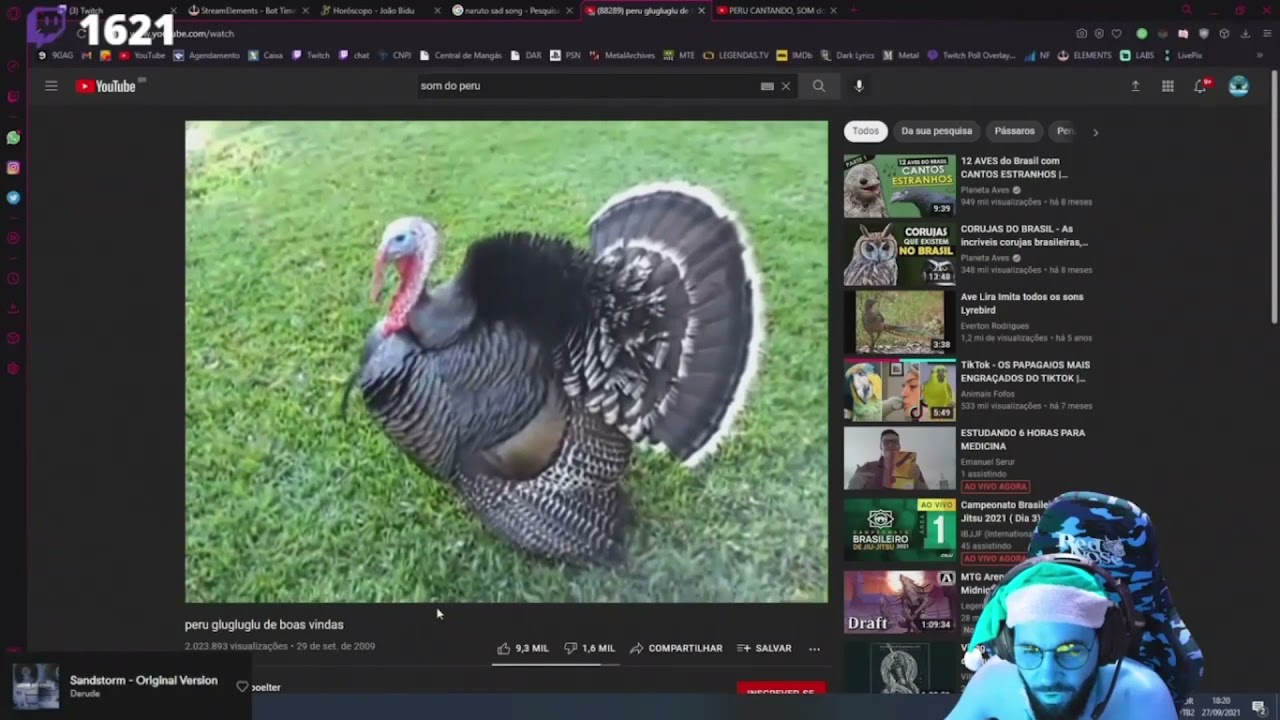Open the MTG Arena Draft video thumbnail
Image resolution: width=1280 pixels, height=720 pixels.
point(899,602)
